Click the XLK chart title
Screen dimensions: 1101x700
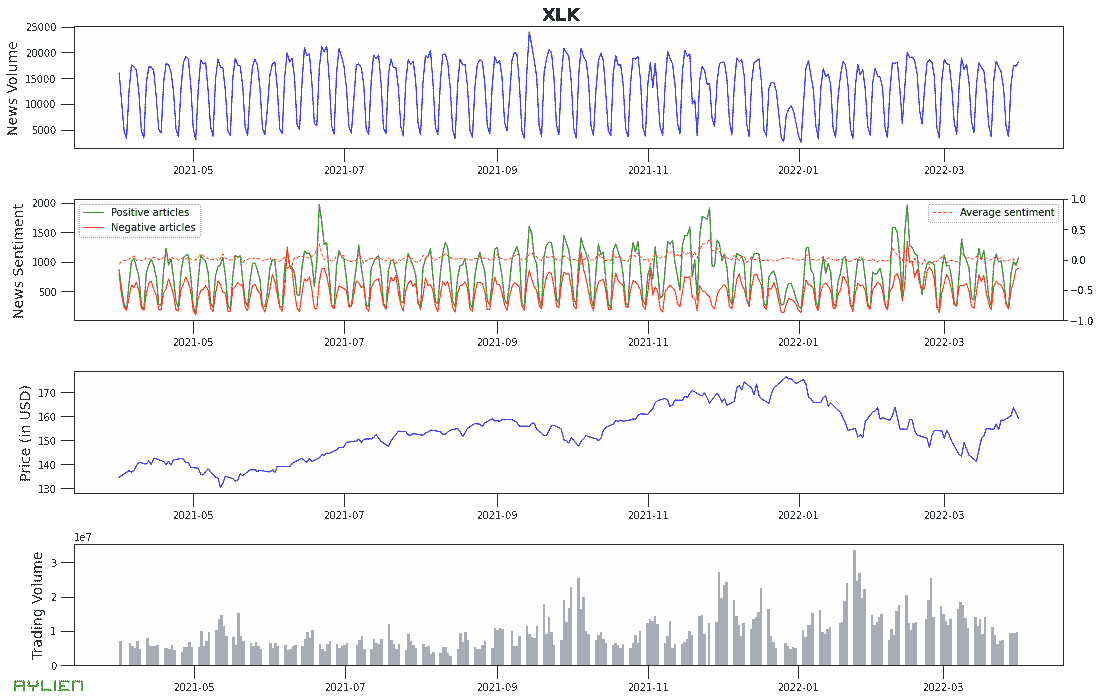560,14
